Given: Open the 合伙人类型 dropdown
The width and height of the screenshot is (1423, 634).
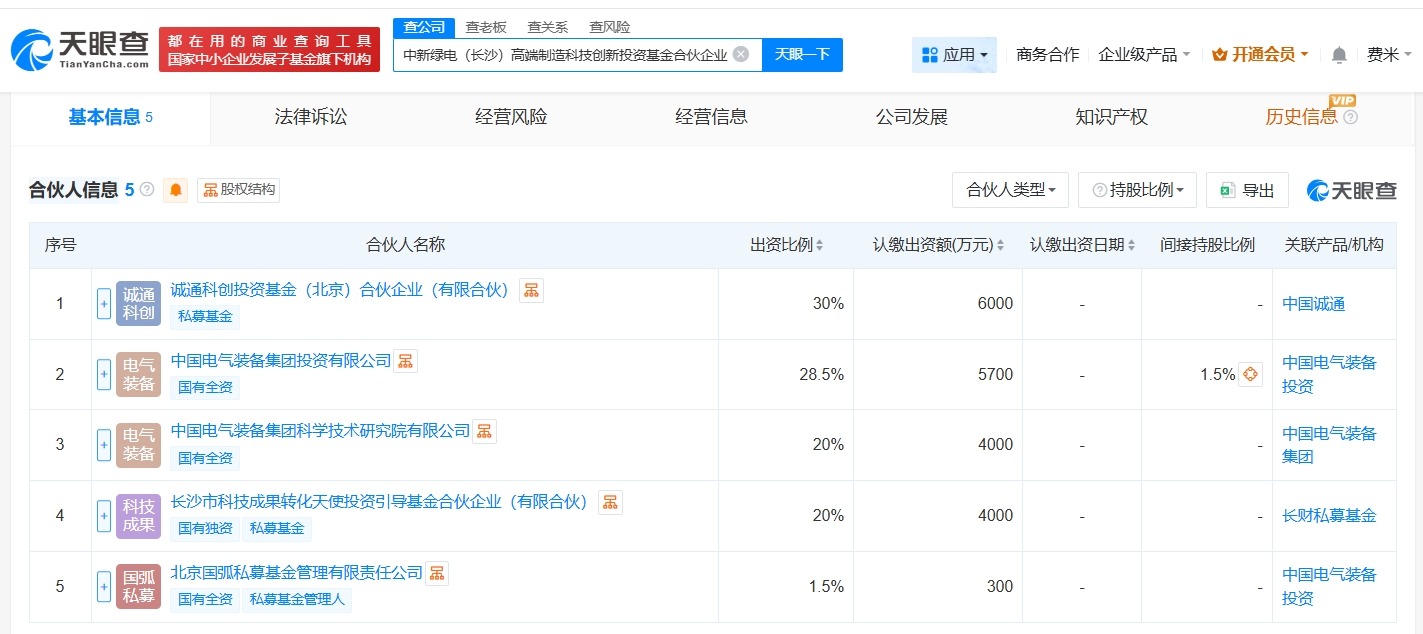Looking at the screenshot, I should (1010, 190).
